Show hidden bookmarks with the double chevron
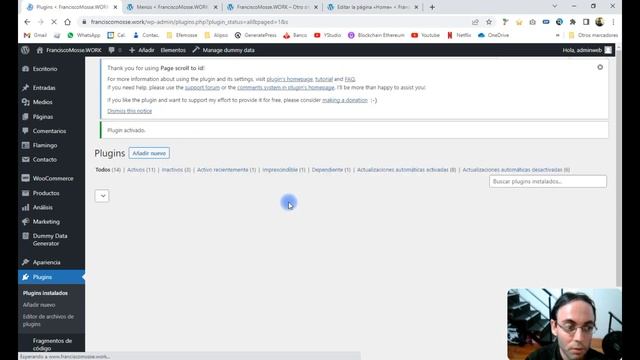The width and height of the screenshot is (640, 360). click(x=558, y=36)
